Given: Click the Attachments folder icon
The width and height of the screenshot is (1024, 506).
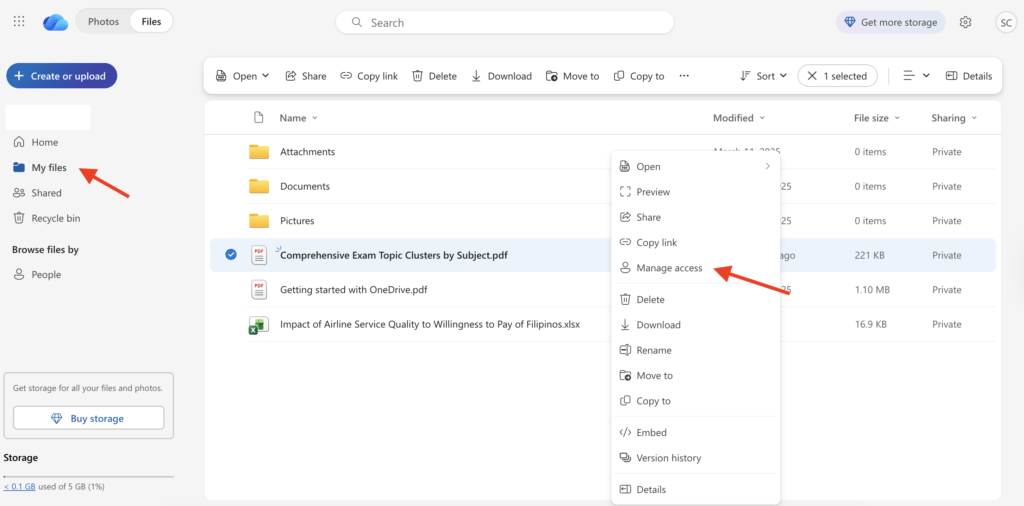Looking at the screenshot, I should [259, 152].
